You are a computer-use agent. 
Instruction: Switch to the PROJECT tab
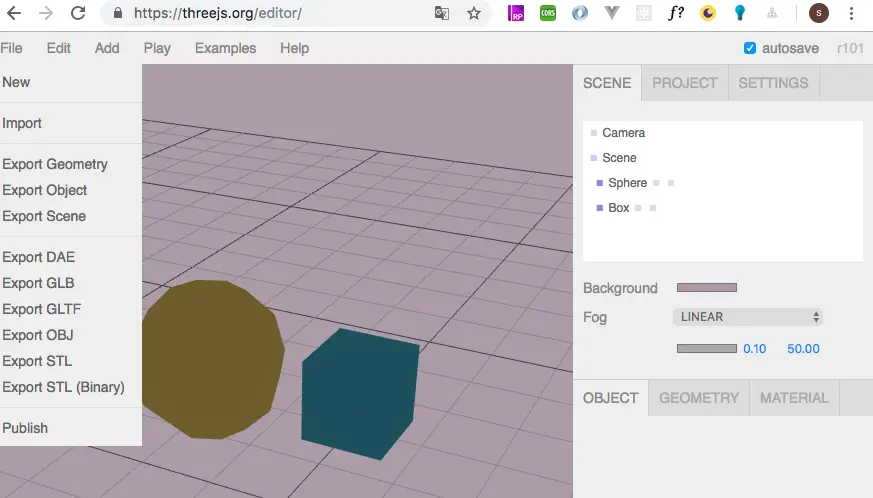click(685, 83)
